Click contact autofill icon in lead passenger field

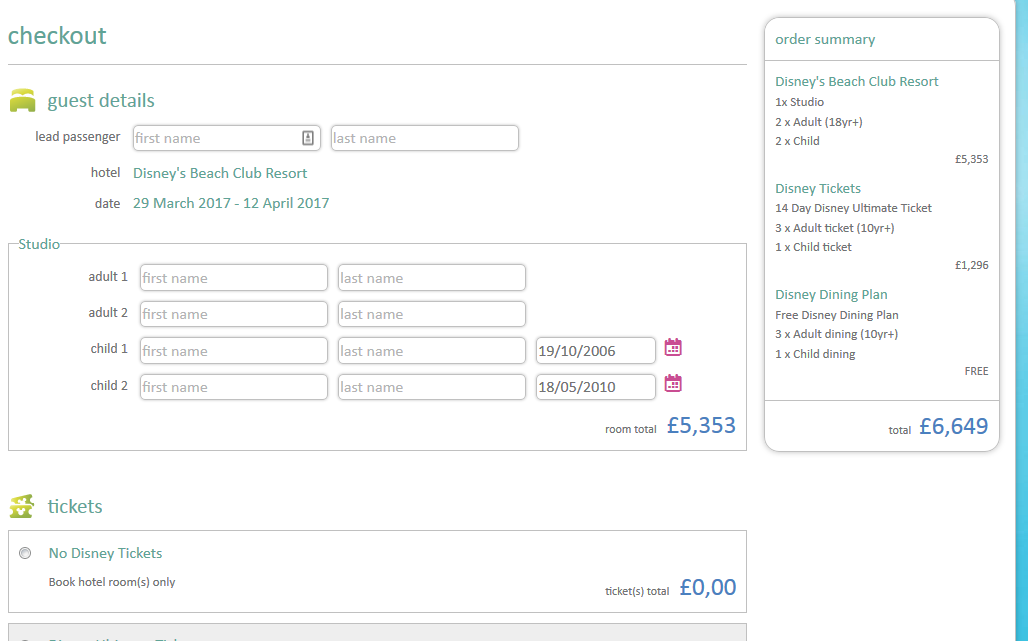(x=308, y=138)
